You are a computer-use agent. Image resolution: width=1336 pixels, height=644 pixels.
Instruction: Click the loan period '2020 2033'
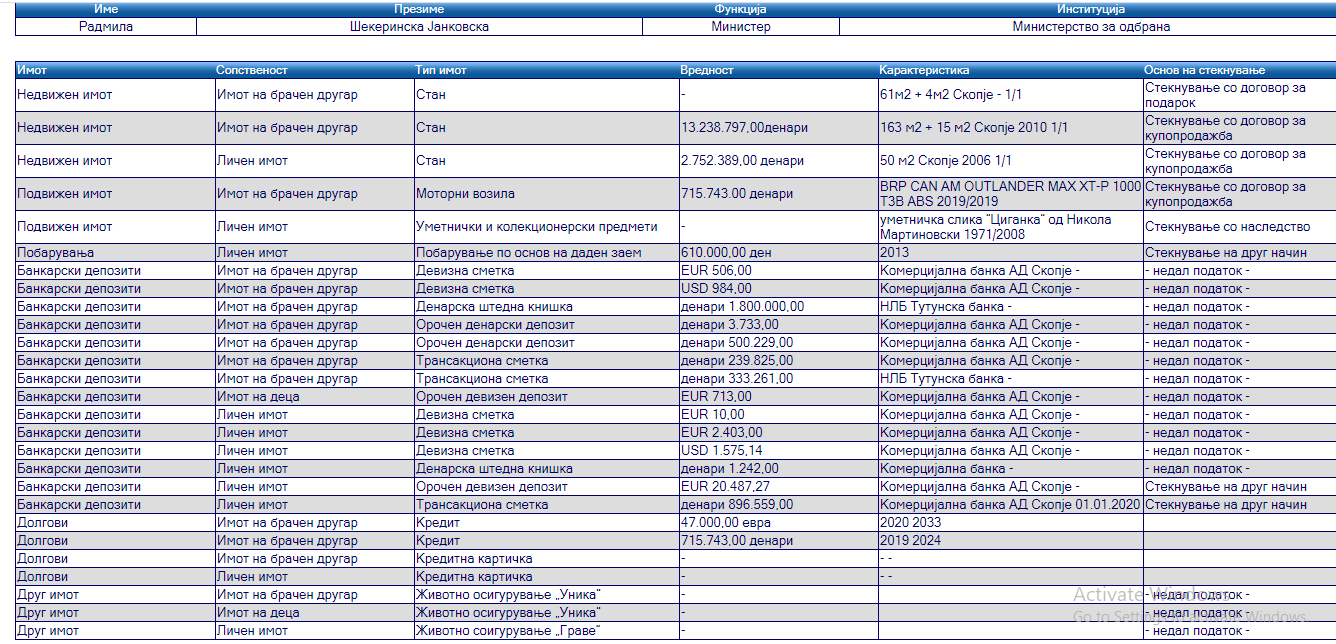pos(910,523)
